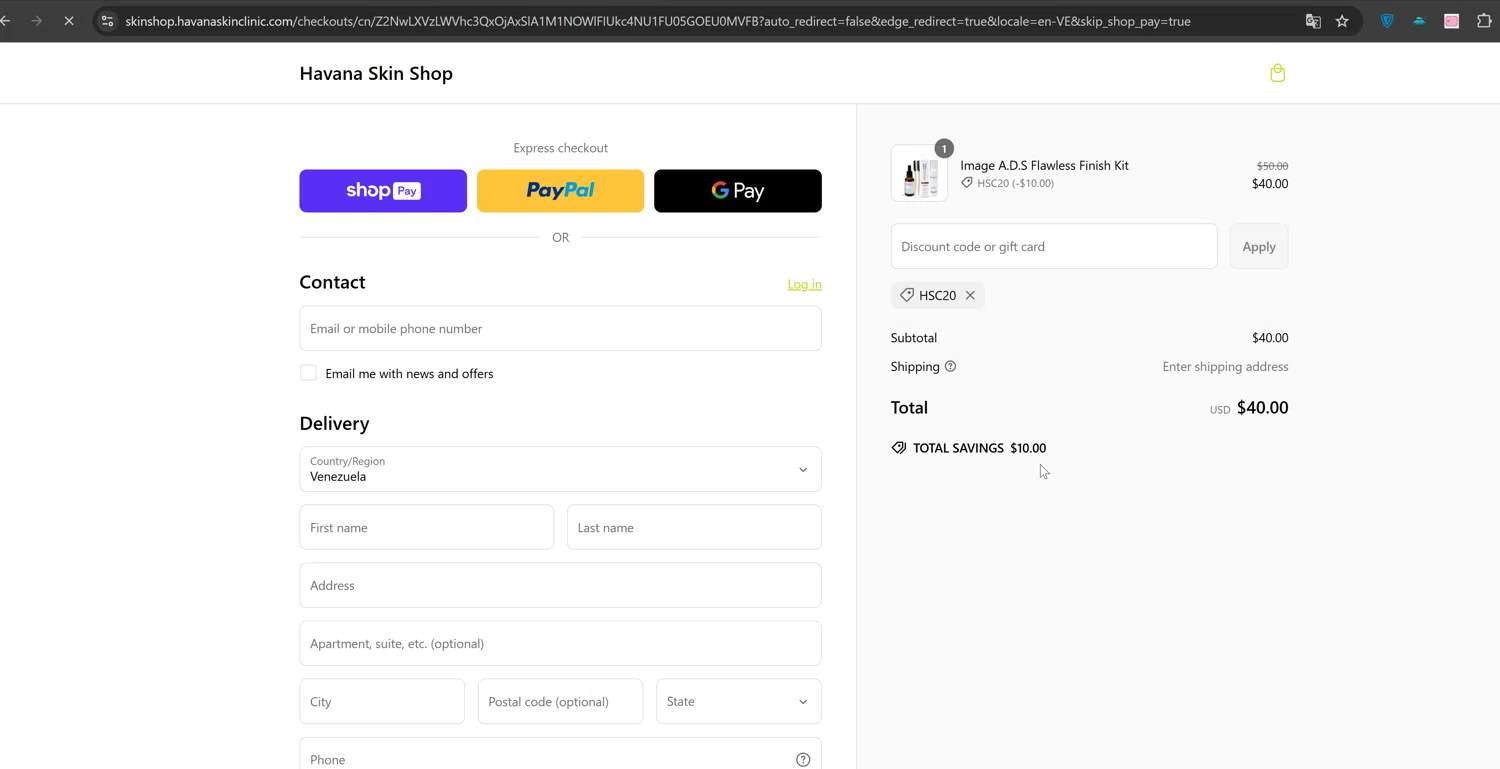Focus the Email or mobile phone number field

[x=560, y=328]
